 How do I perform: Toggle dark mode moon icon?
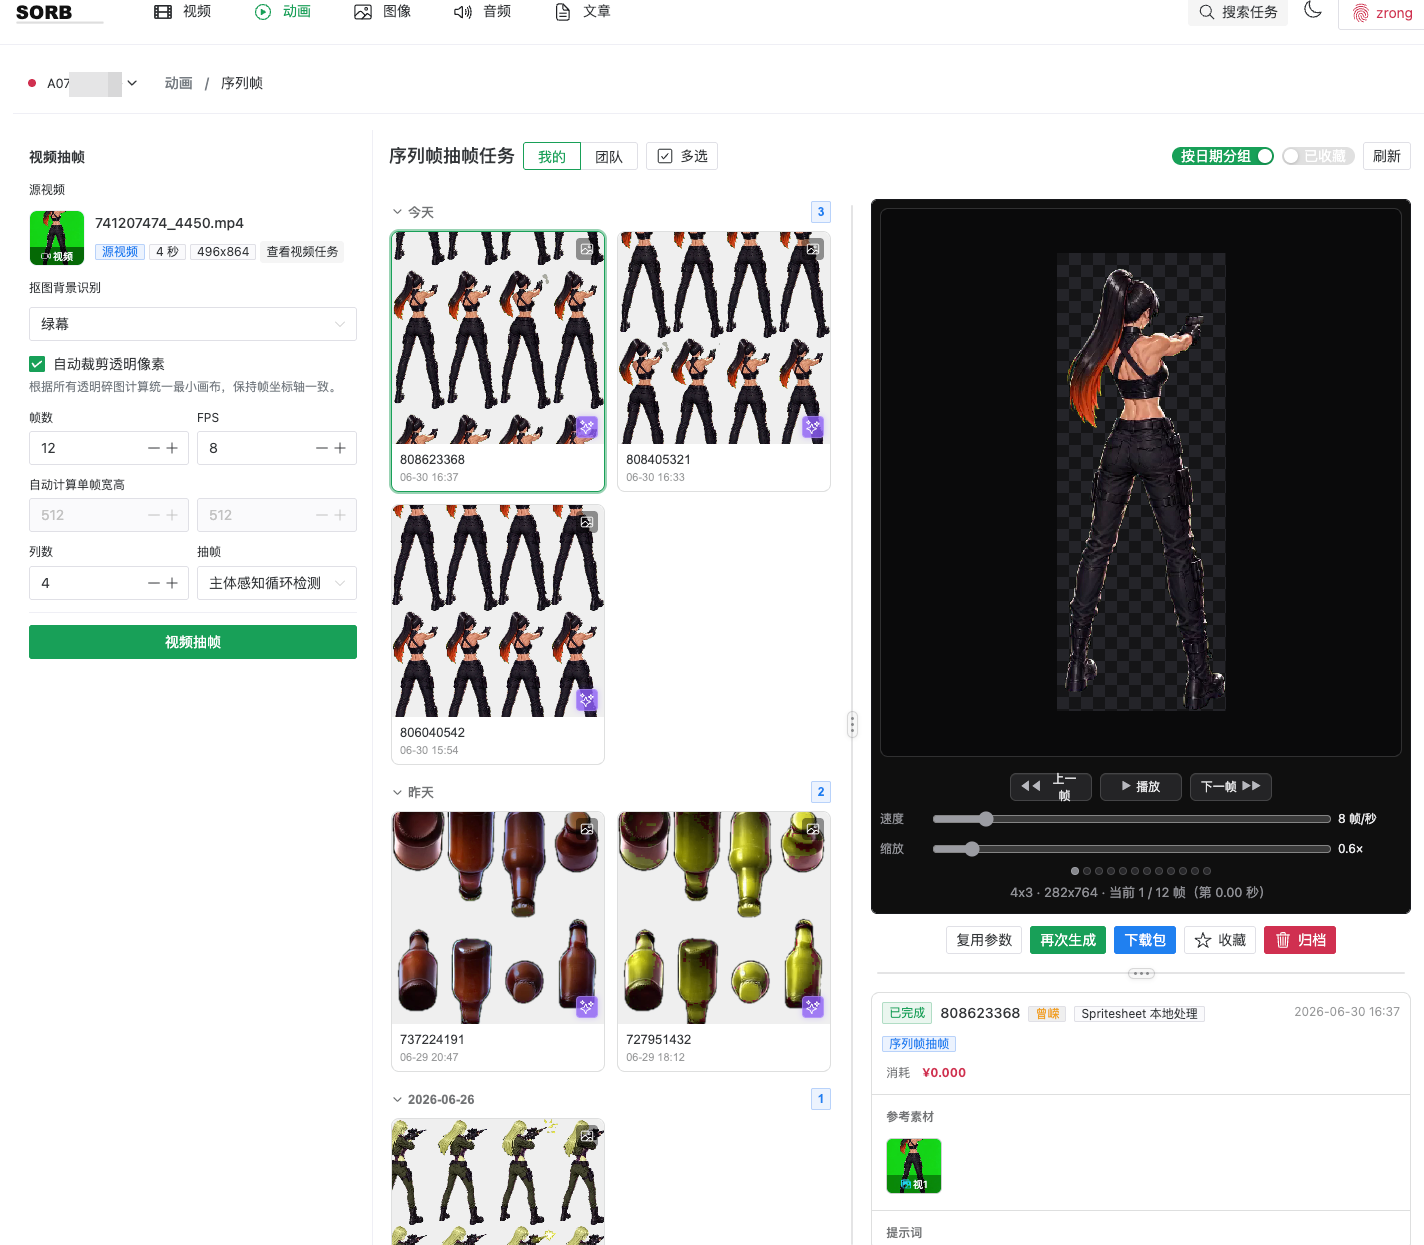coord(1313,11)
